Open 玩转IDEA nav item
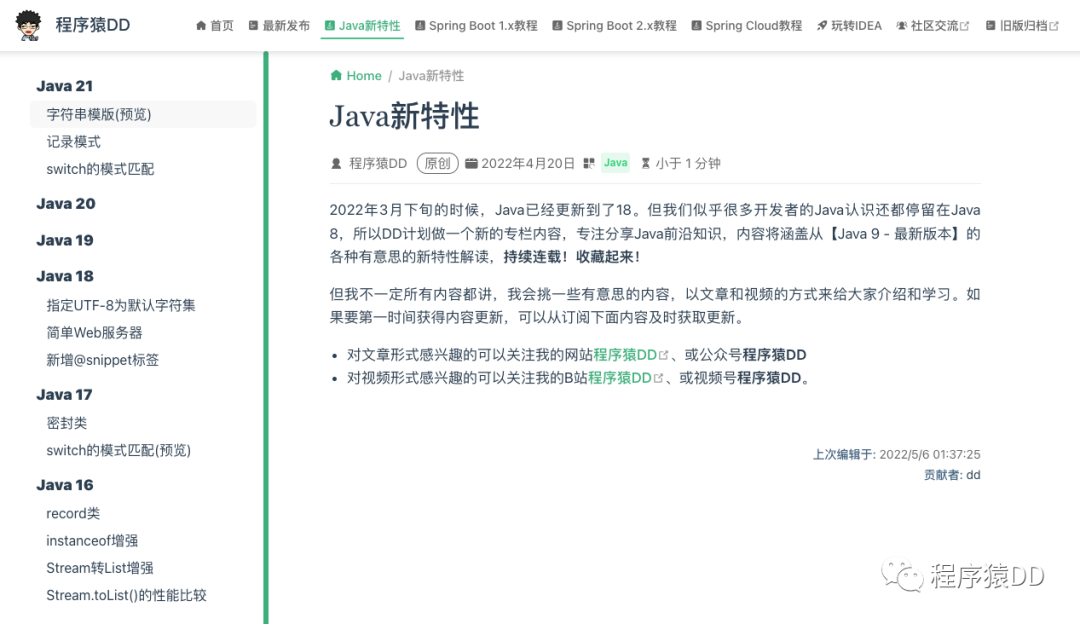The height and width of the screenshot is (624, 1080). pyautogui.click(x=849, y=25)
